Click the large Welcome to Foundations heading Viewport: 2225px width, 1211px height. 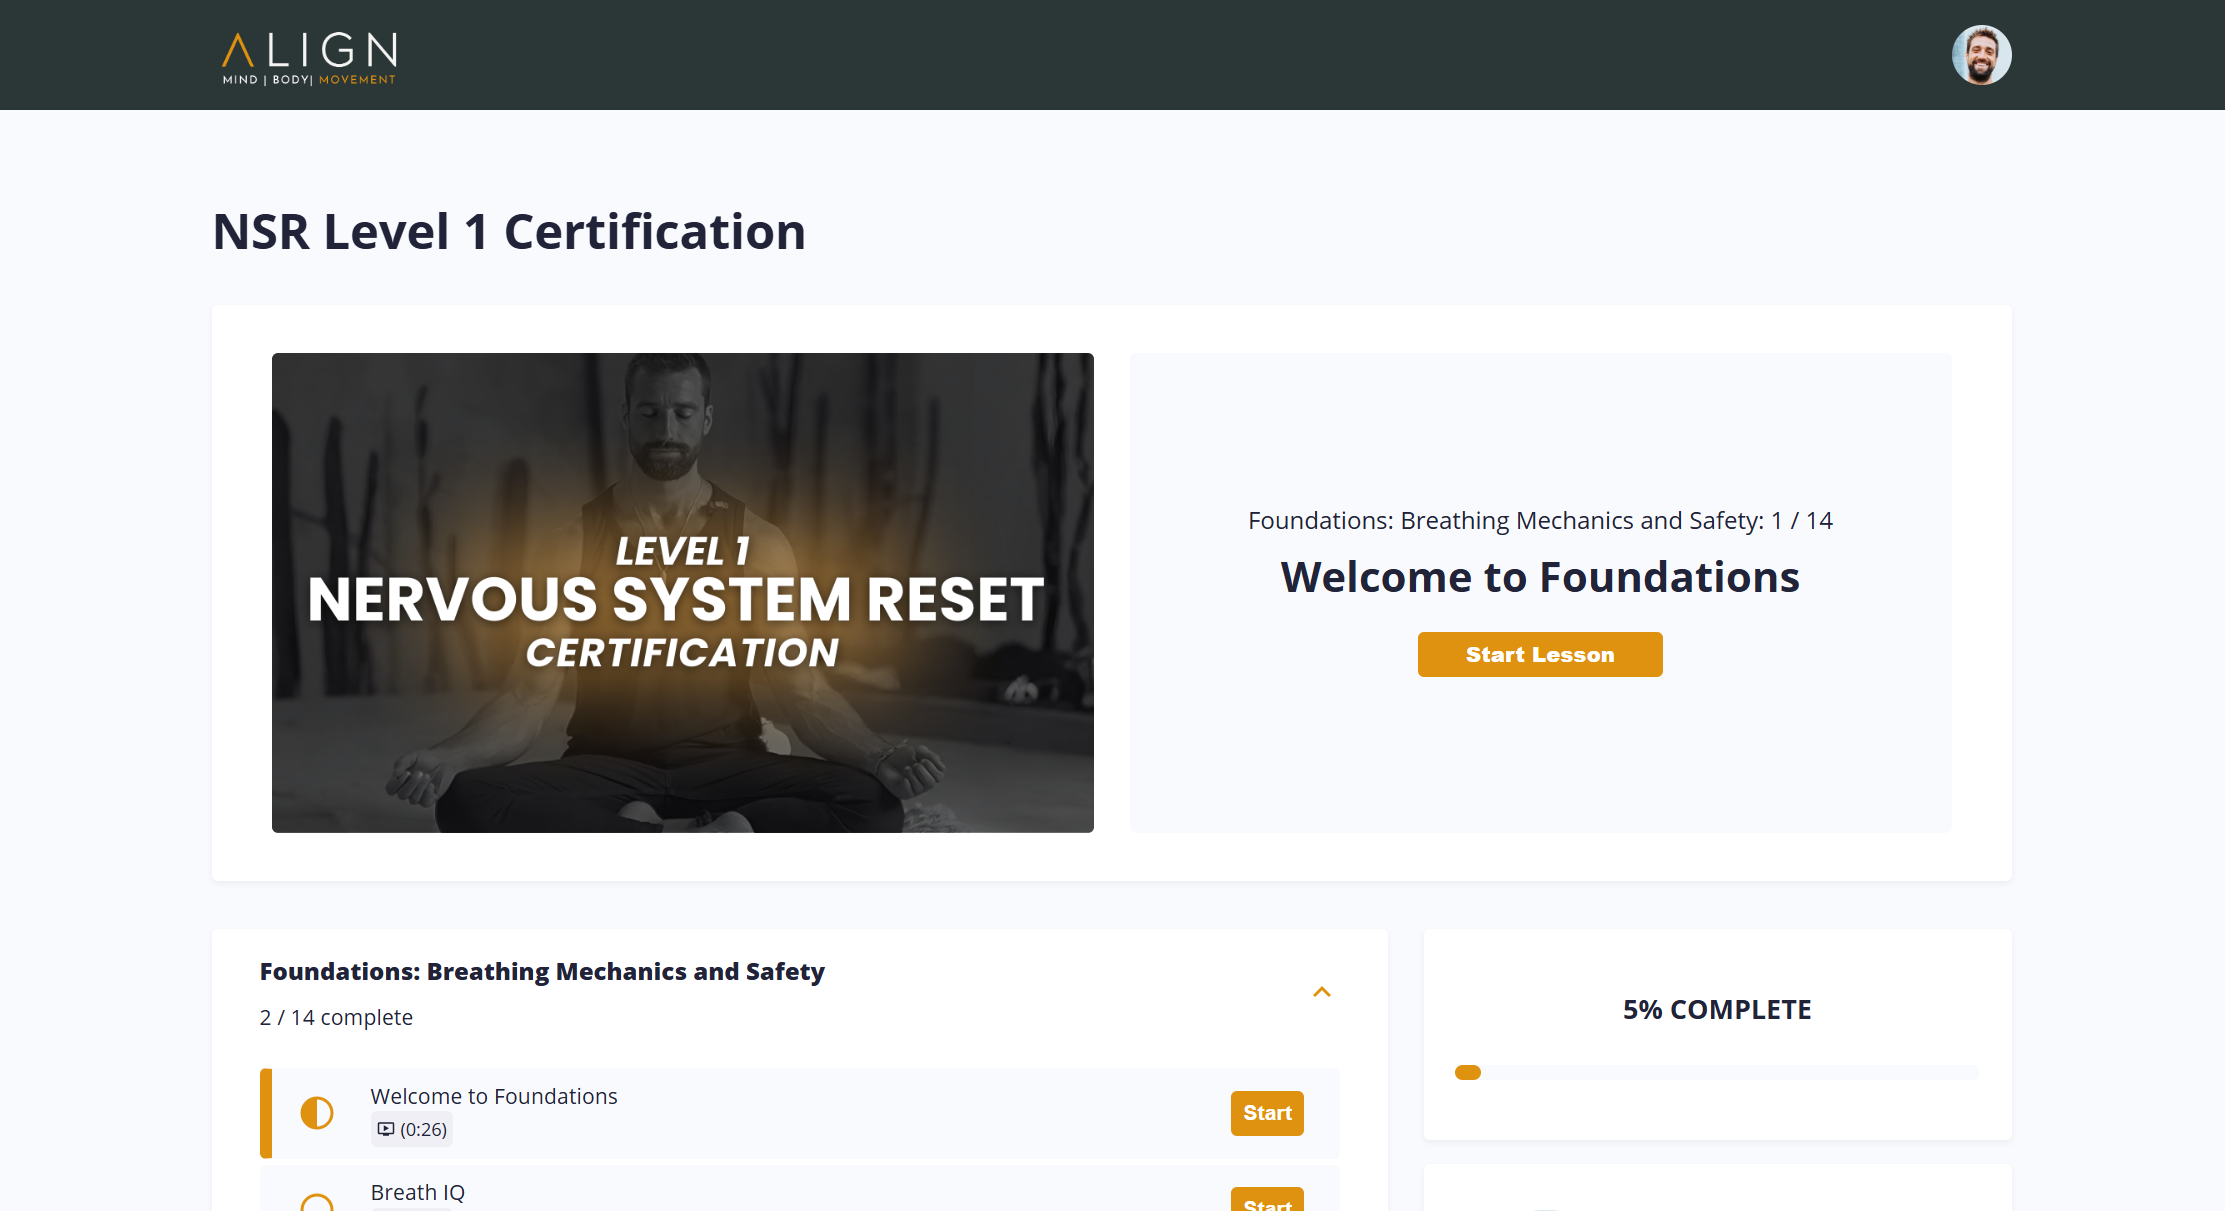tap(1539, 577)
